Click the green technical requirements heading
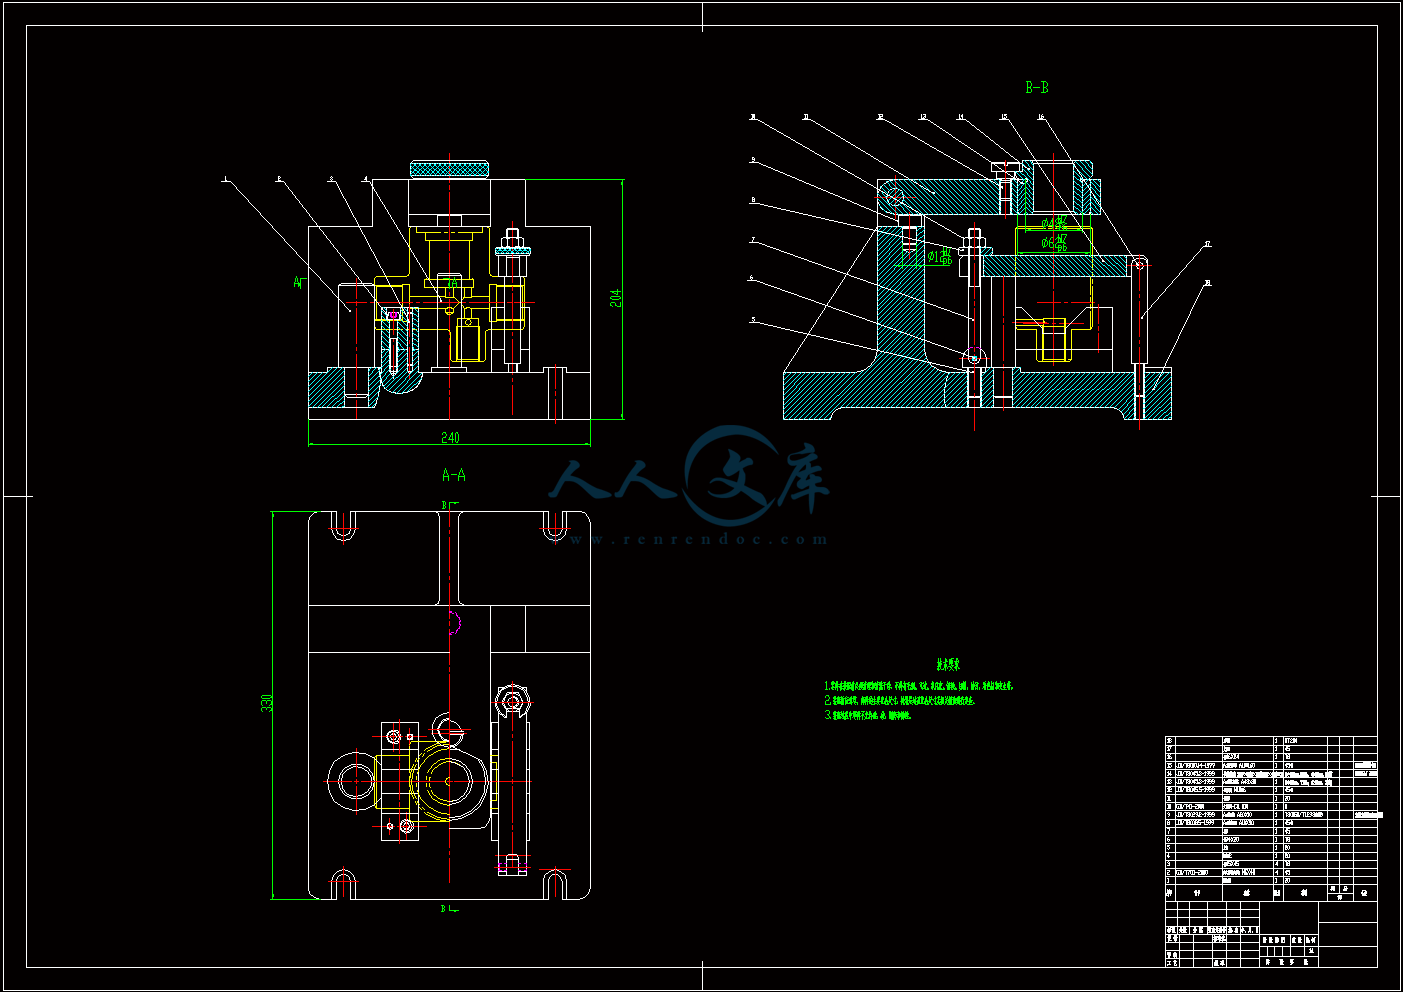Viewport: 1403px width, 992px height. click(x=948, y=664)
